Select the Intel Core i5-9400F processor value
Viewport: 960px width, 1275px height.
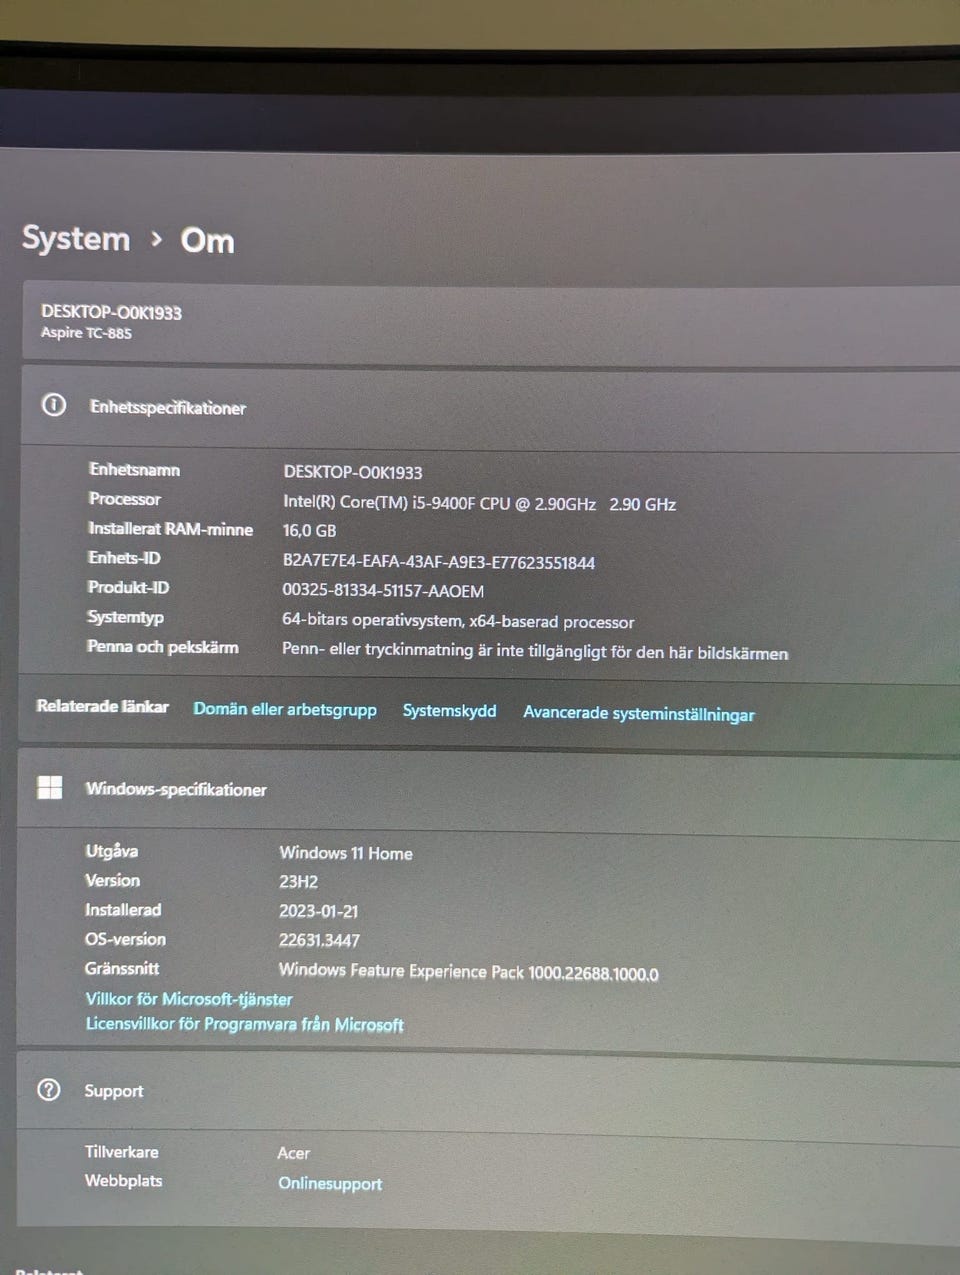click(479, 504)
